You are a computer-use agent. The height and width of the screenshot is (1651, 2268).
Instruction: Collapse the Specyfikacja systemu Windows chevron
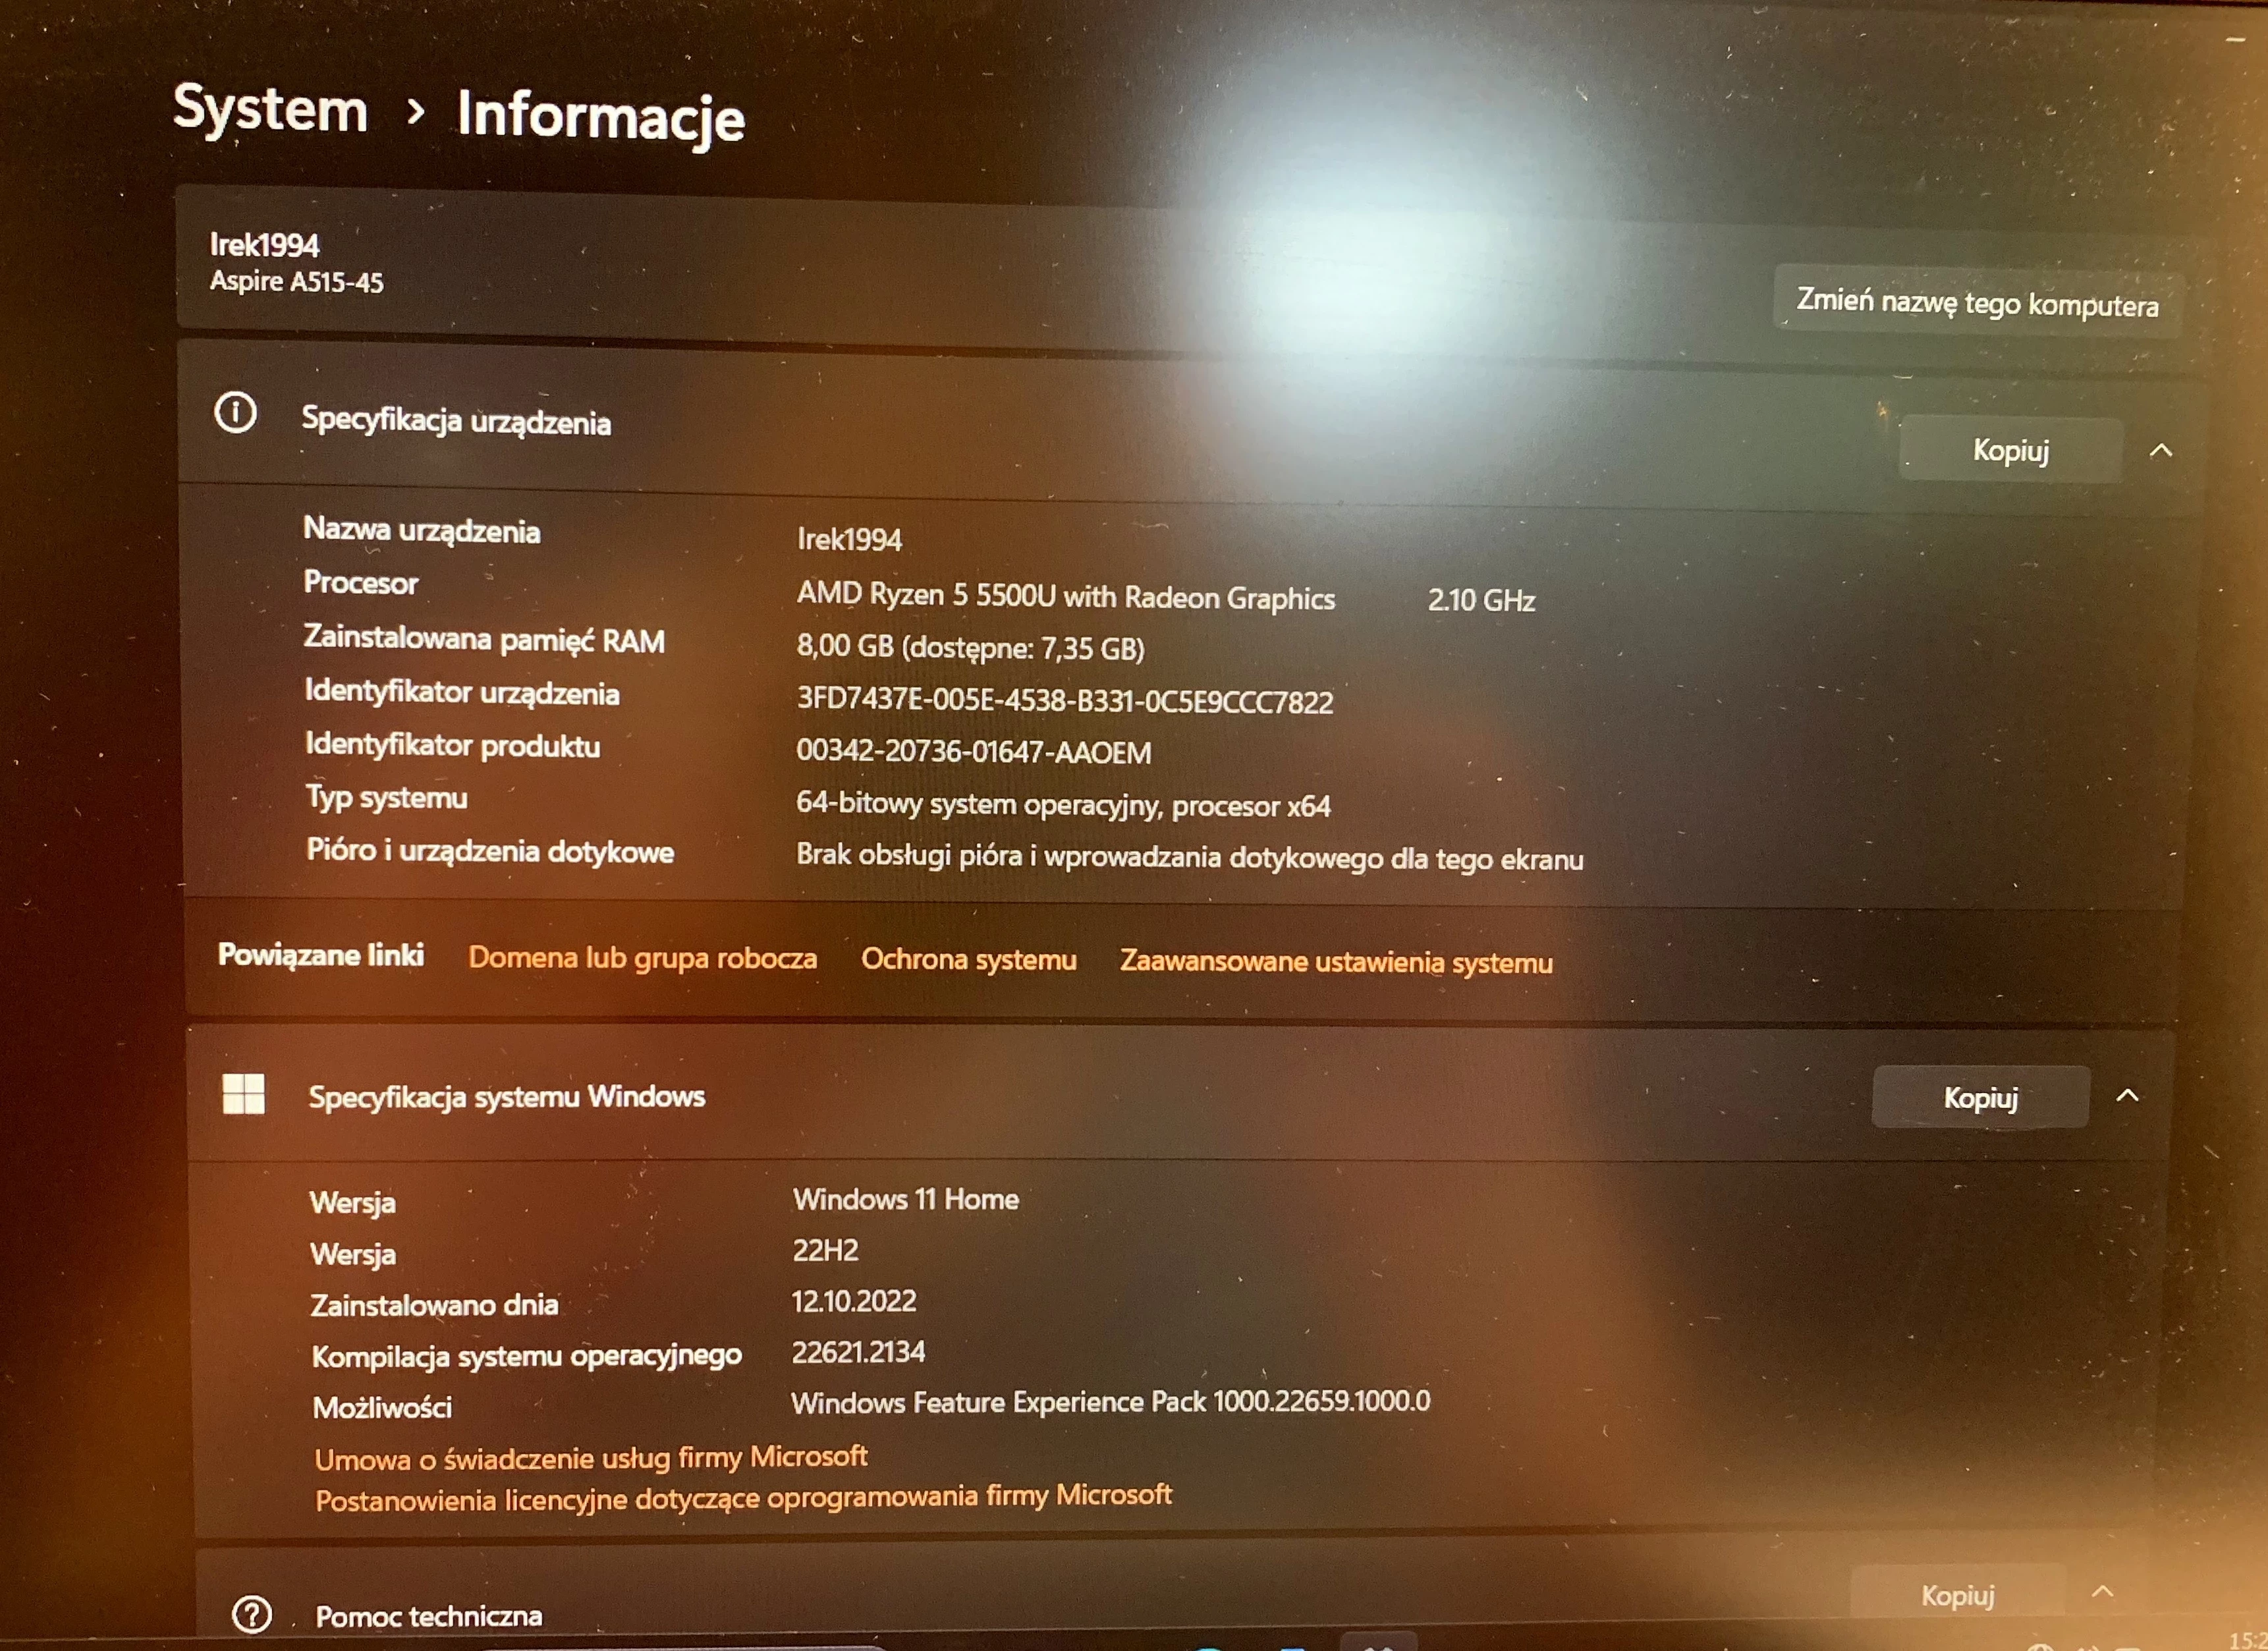coord(2128,1096)
